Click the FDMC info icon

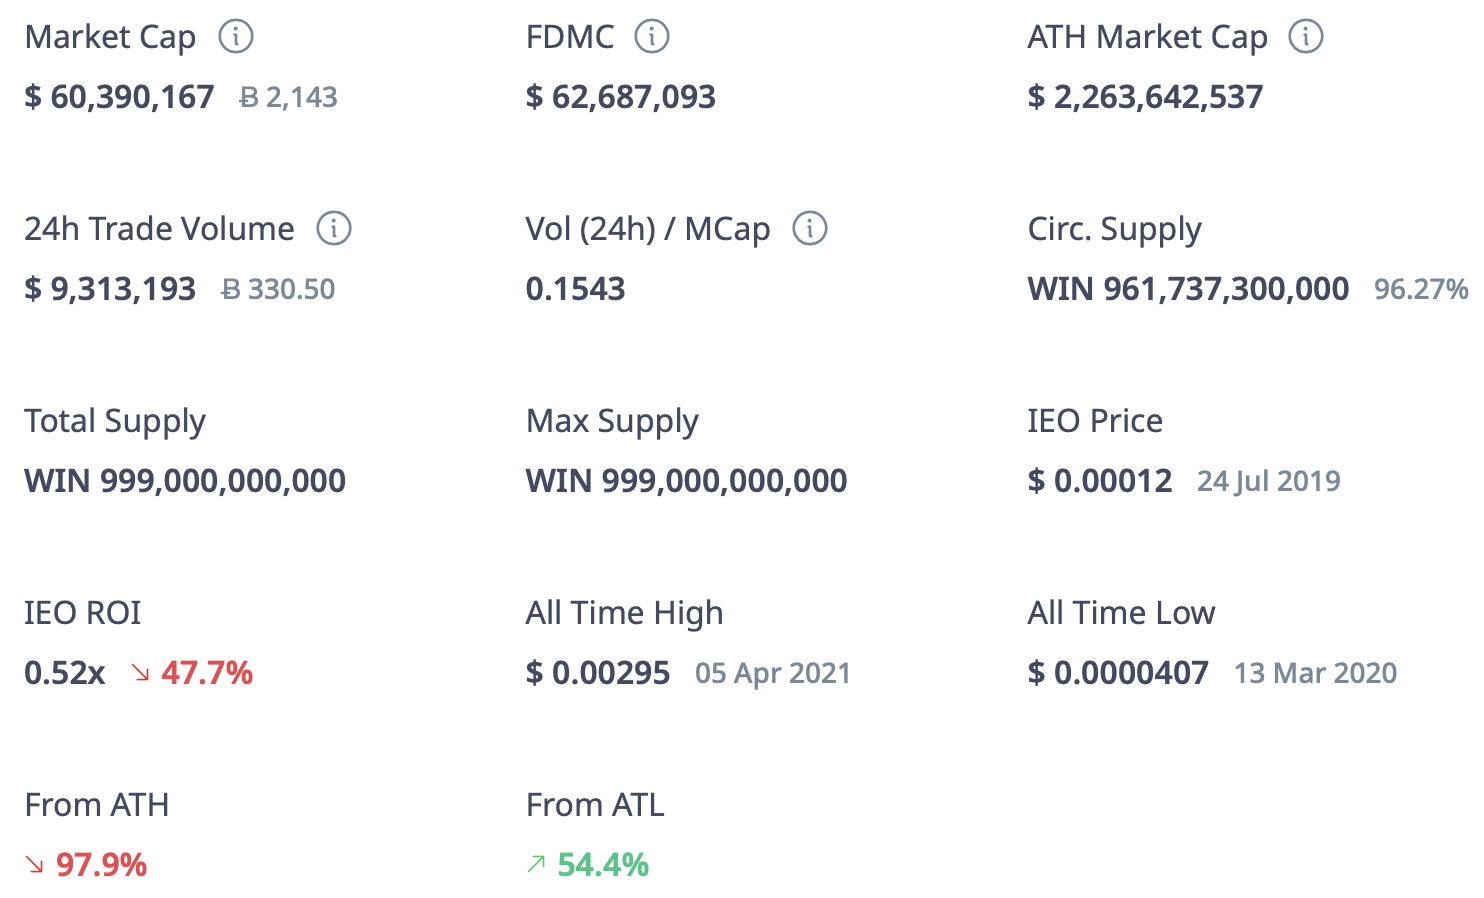(652, 37)
